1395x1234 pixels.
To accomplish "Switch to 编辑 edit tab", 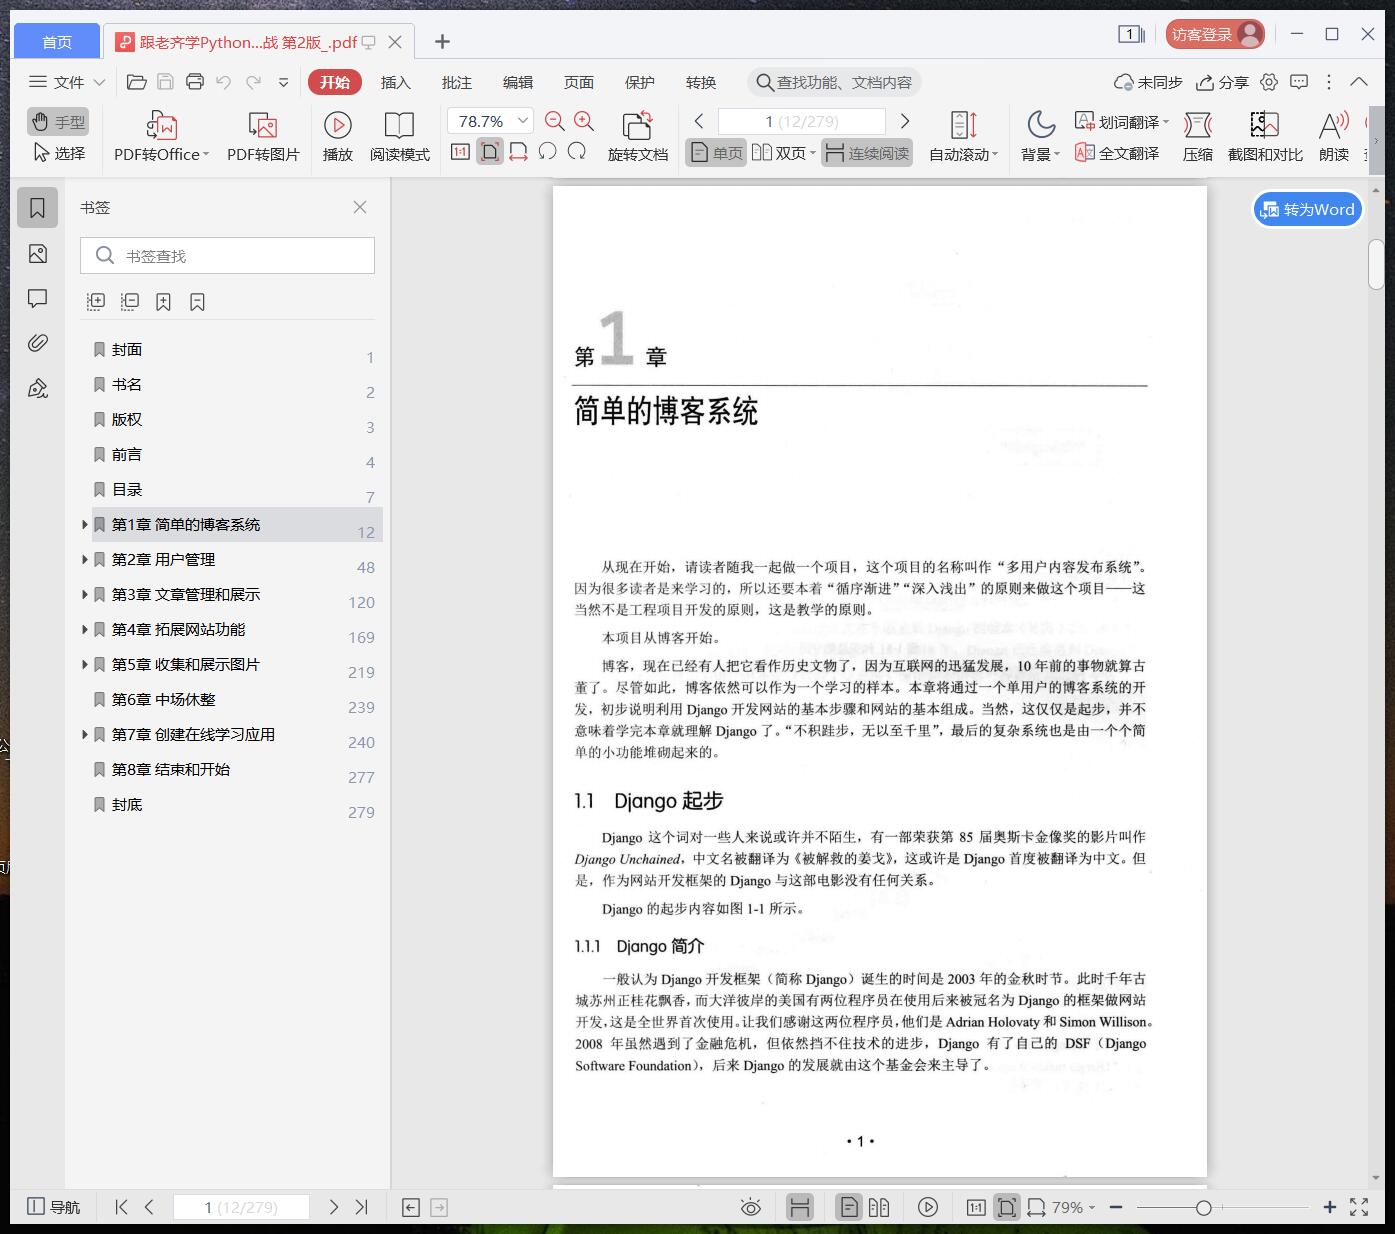I will (518, 82).
